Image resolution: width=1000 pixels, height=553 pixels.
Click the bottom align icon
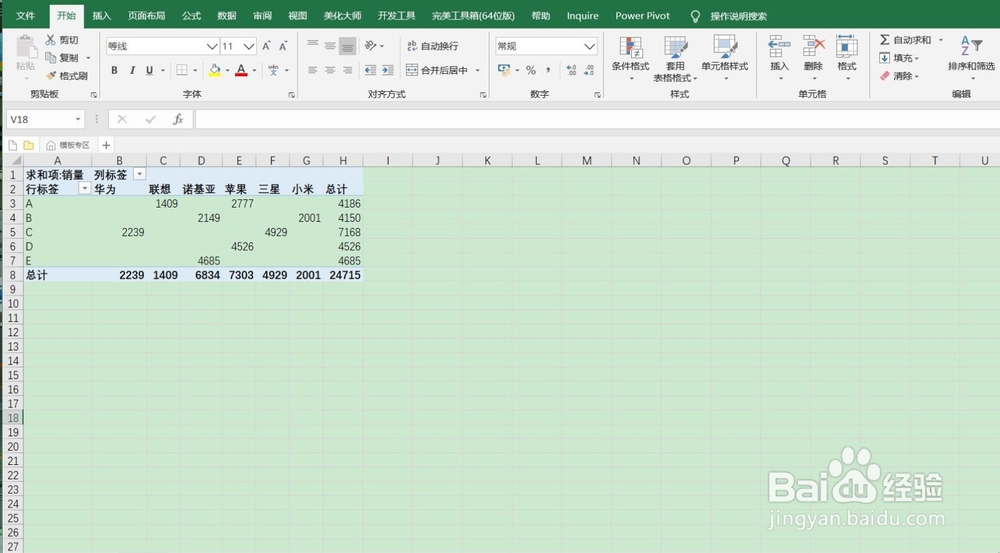347,45
